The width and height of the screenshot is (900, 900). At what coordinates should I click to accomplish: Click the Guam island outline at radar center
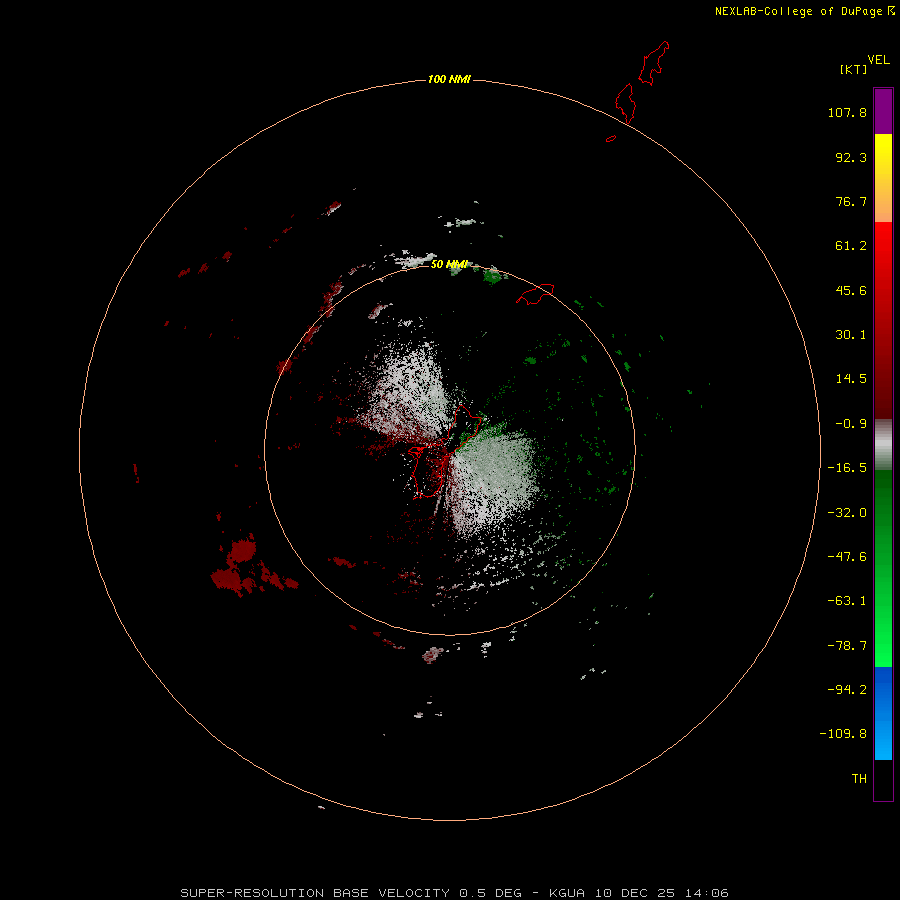click(x=445, y=452)
